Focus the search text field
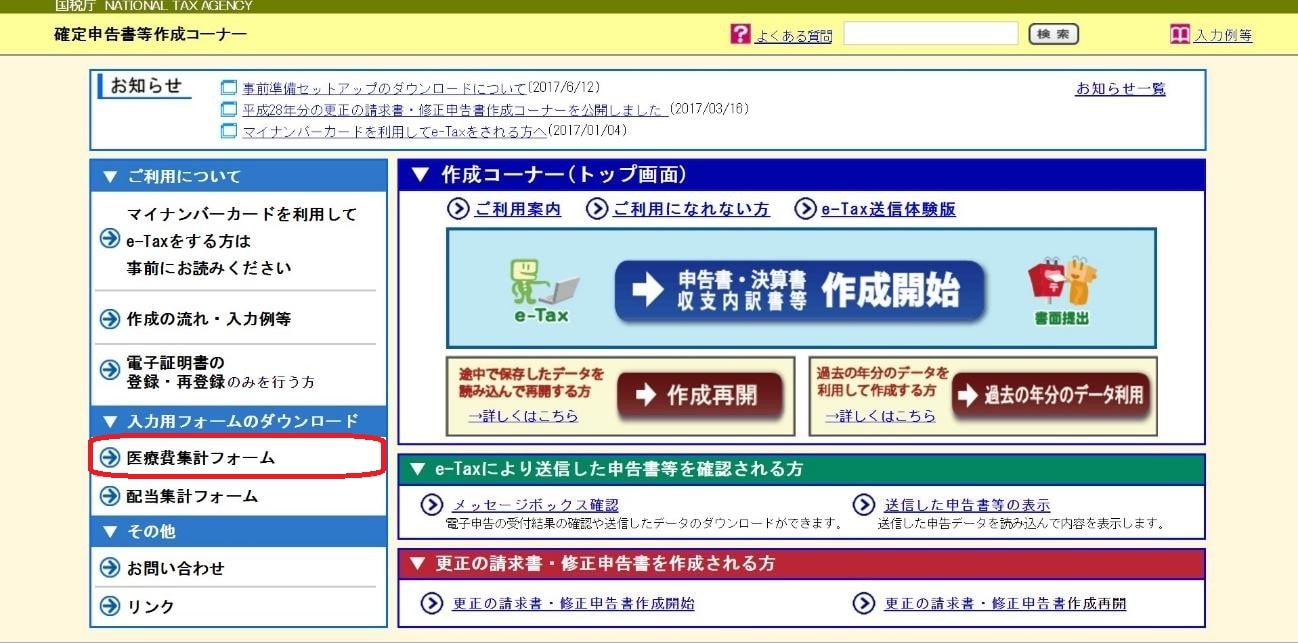The width and height of the screenshot is (1298, 643). pos(930,34)
